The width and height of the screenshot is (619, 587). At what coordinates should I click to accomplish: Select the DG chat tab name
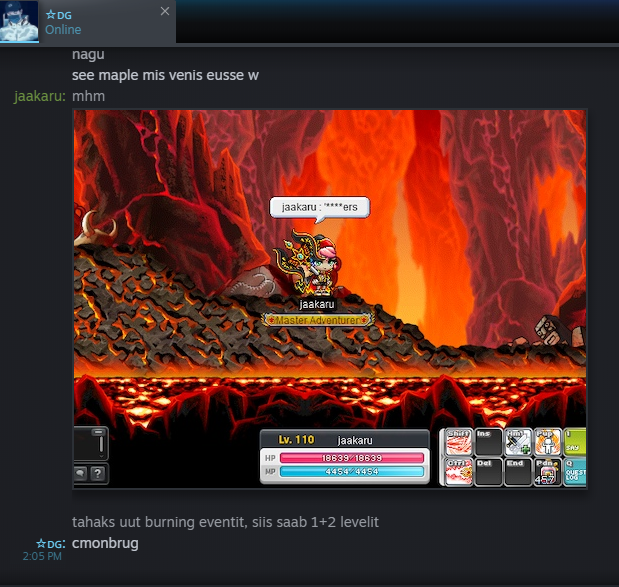[x=58, y=15]
